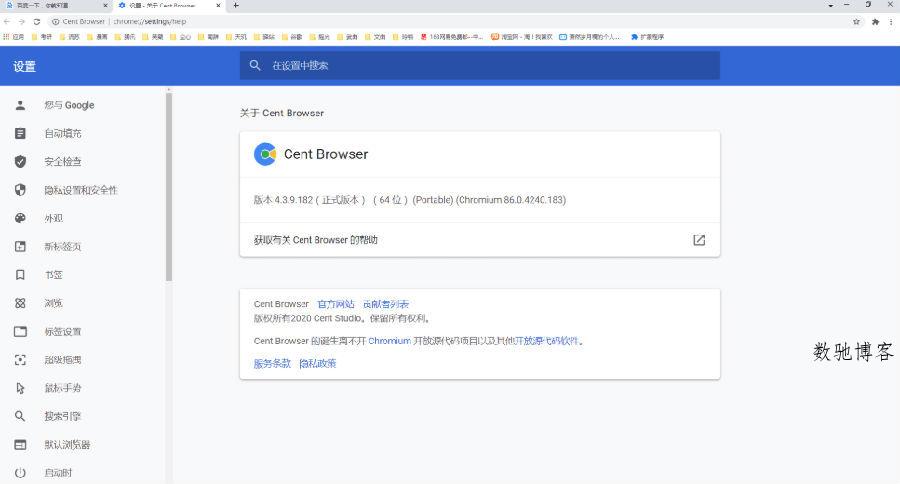Open the 超级拖拽 drag icon
The height and width of the screenshot is (484, 900).
coord(20,360)
